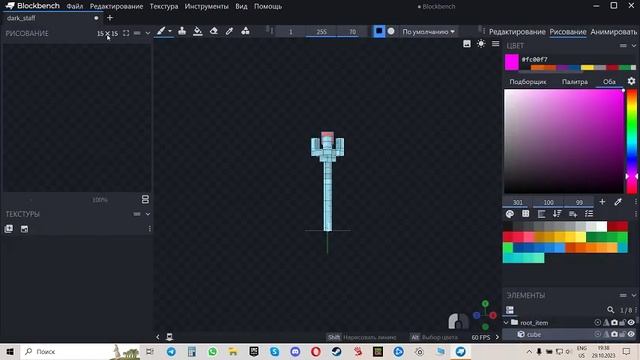
Task: Click the screen color eyedropper in Color panel
Action: coord(618,202)
